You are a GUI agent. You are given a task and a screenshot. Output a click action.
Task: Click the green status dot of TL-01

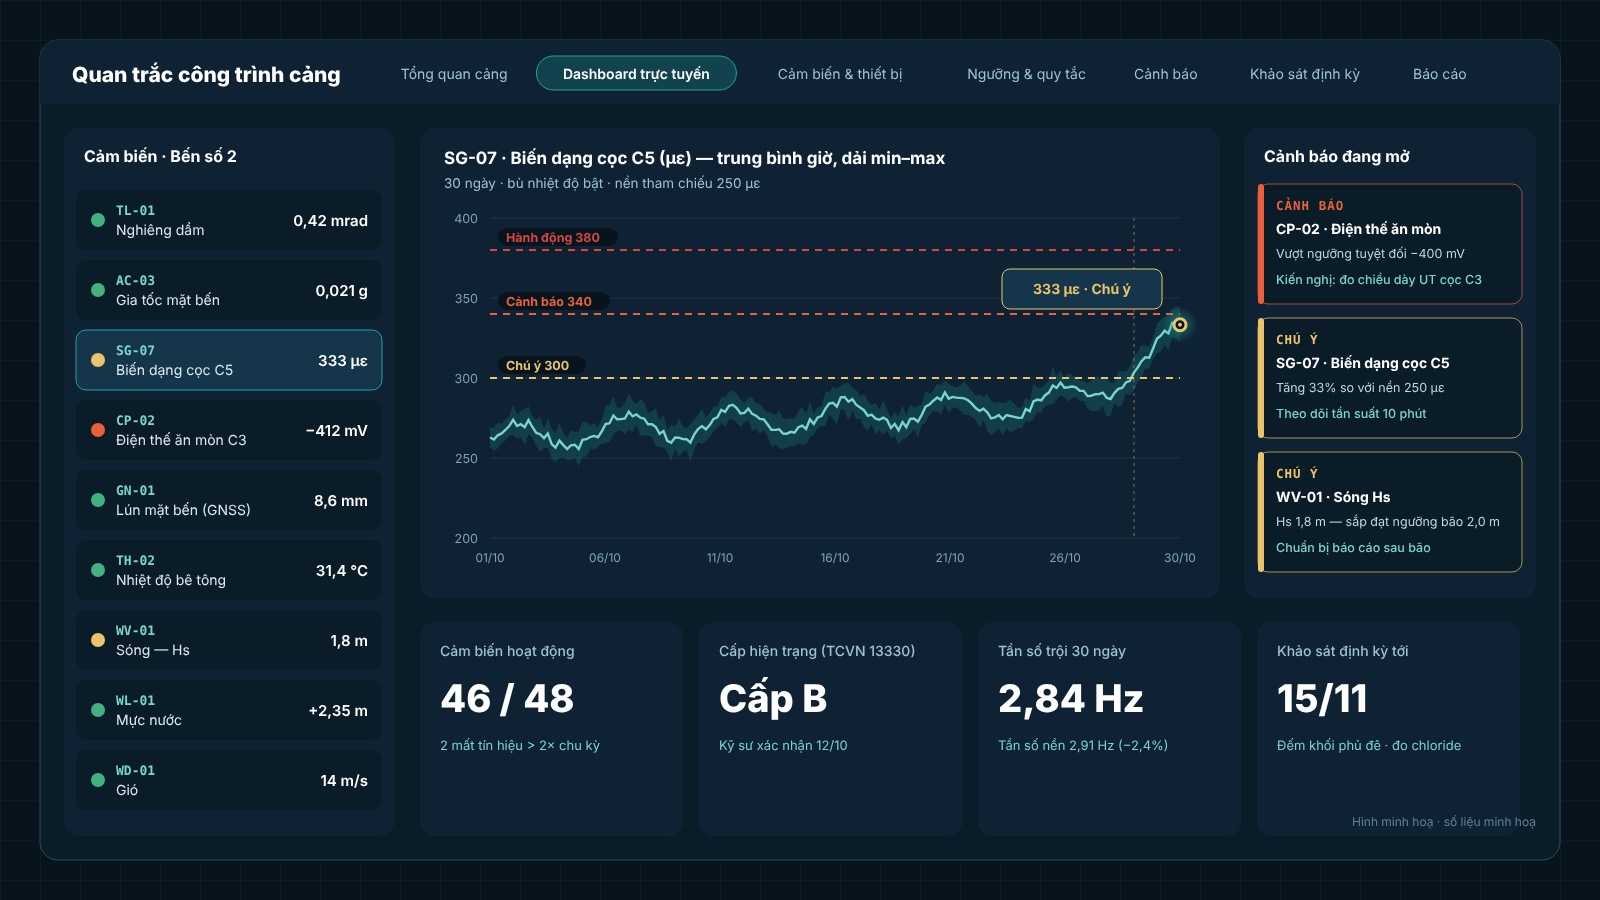[x=98, y=220]
